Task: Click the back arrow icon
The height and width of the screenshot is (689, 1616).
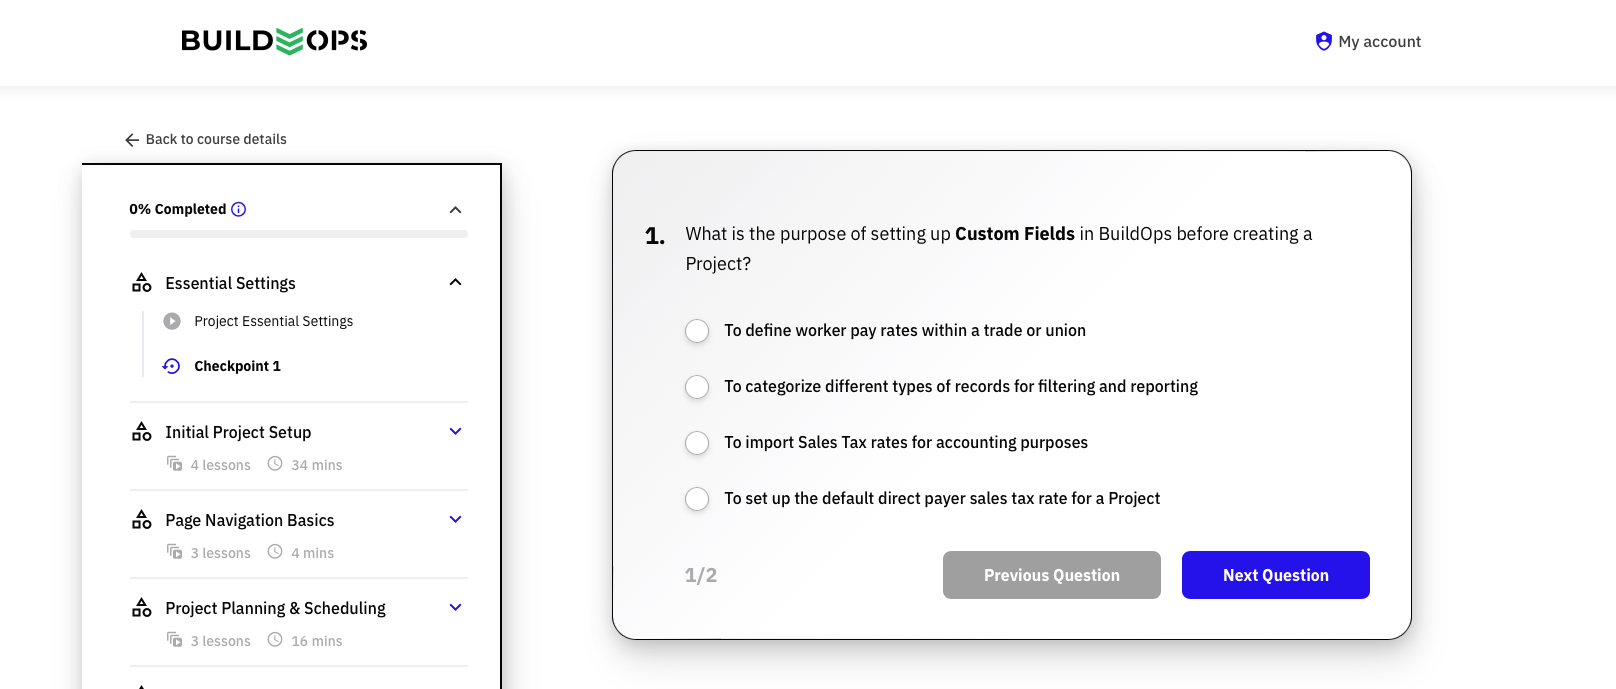Action: click(132, 140)
